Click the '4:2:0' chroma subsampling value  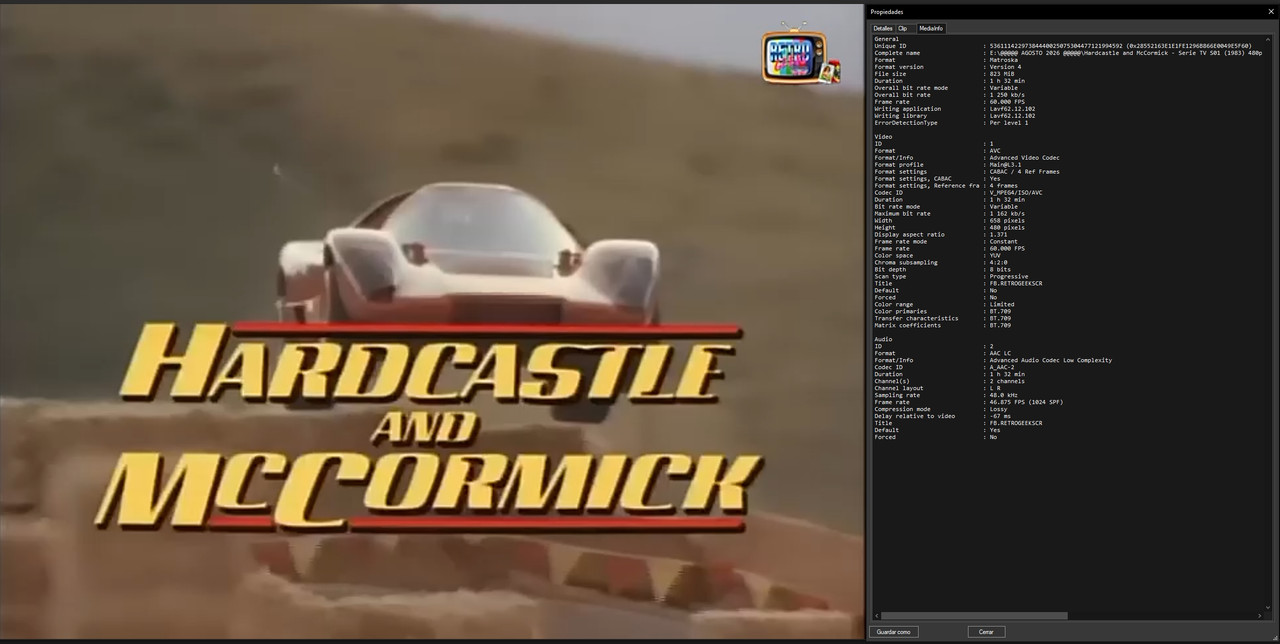[999, 263]
